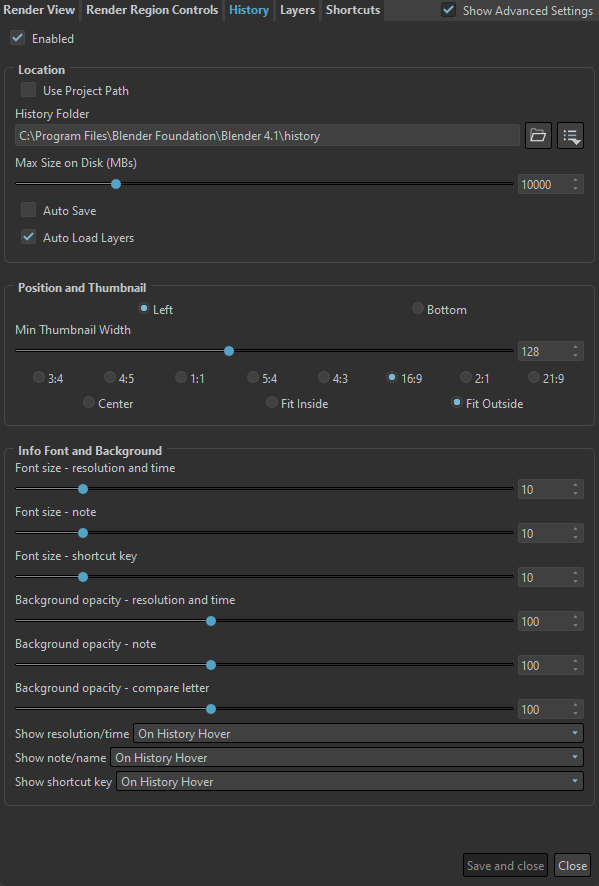Click the Font size - note slider handle

83,533
